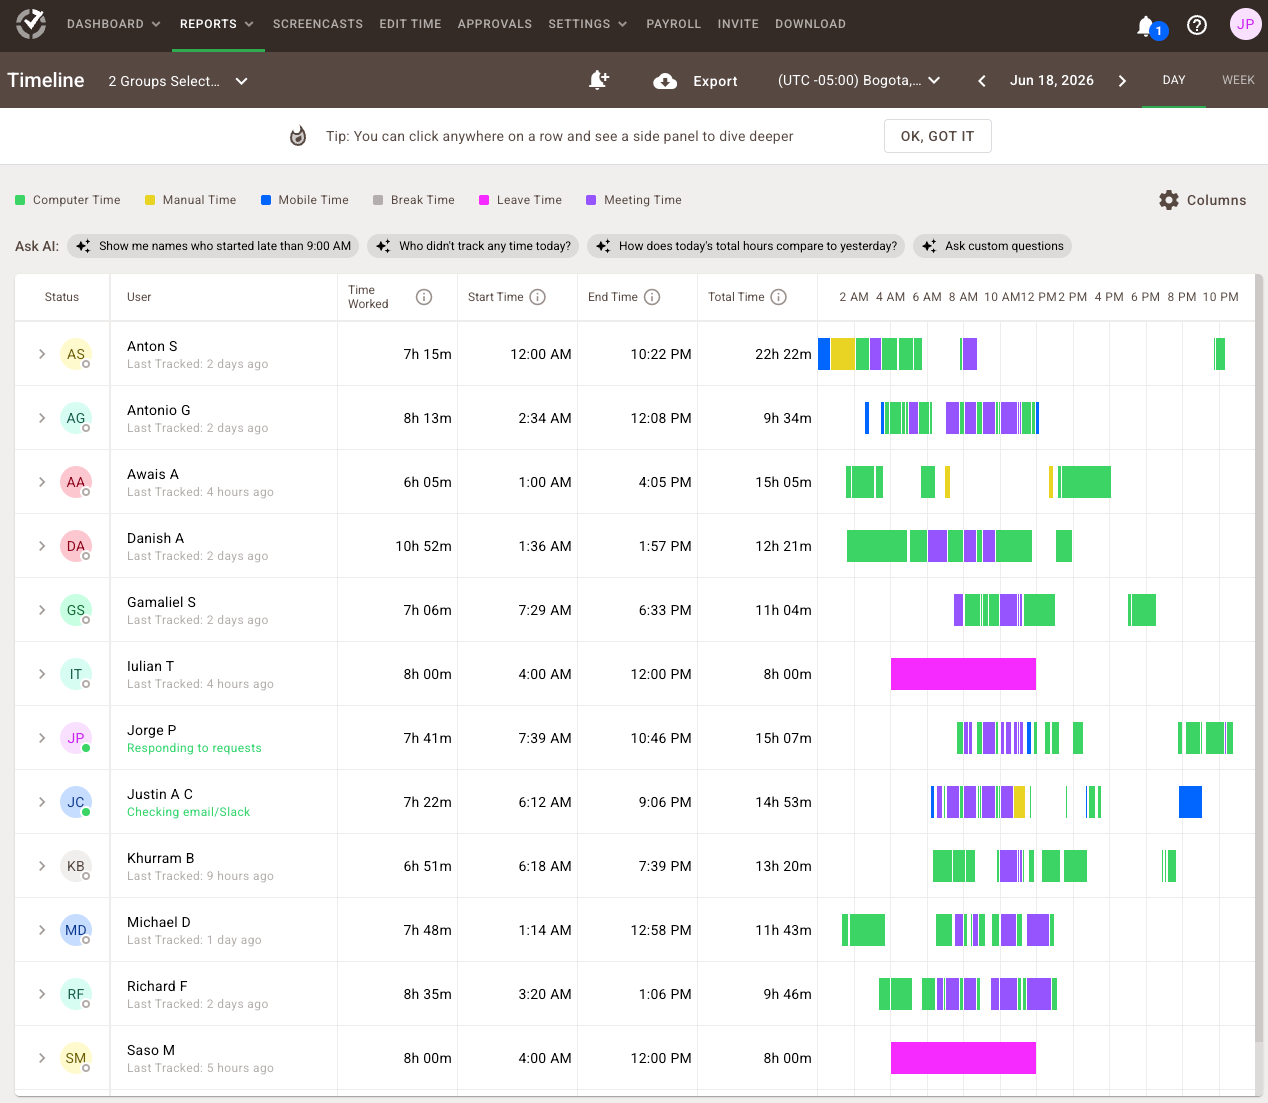Click Iulian T avatar IT
Viewport: 1268px width, 1103px height.
(76, 674)
